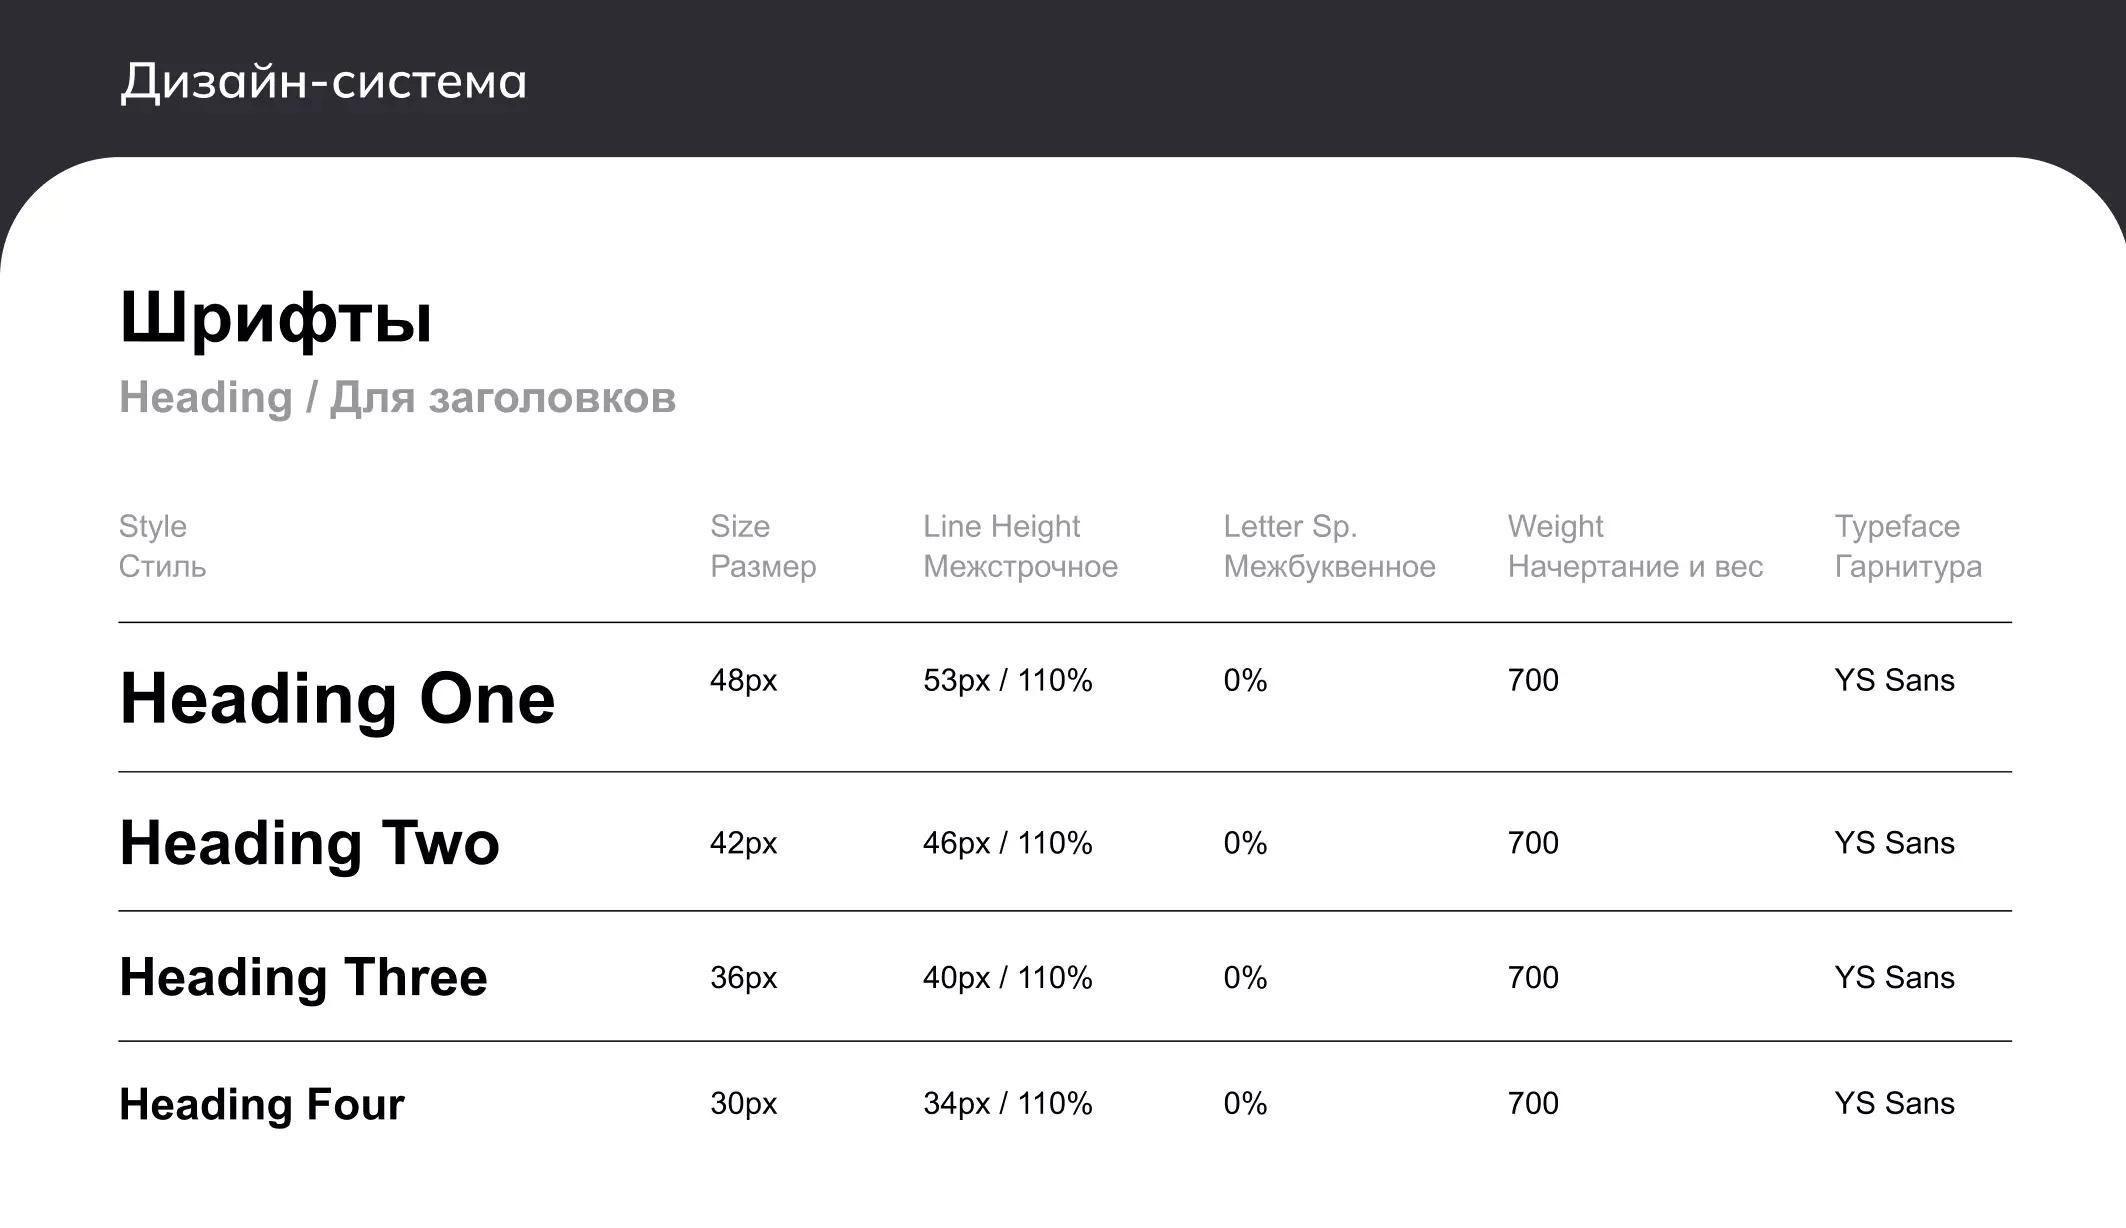Click the Style / Стиль column header

(x=162, y=546)
